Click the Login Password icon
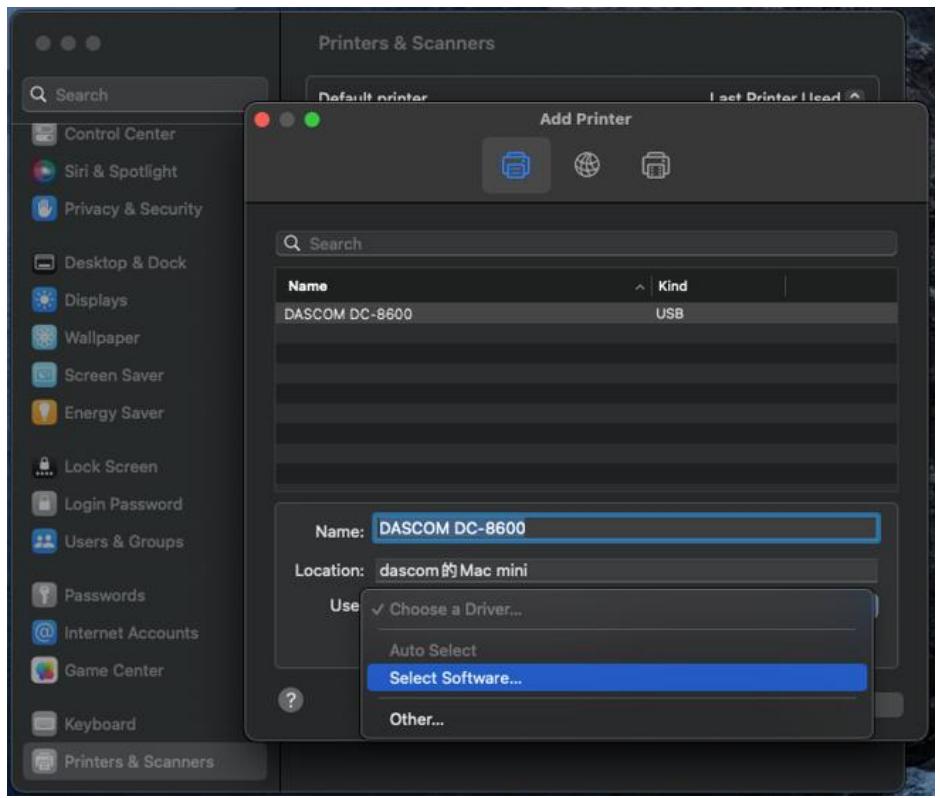The width and height of the screenshot is (940, 798). (x=44, y=504)
